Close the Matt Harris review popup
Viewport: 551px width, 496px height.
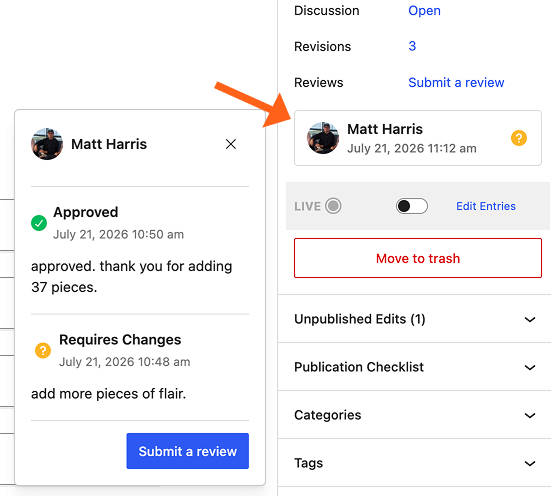[231, 144]
